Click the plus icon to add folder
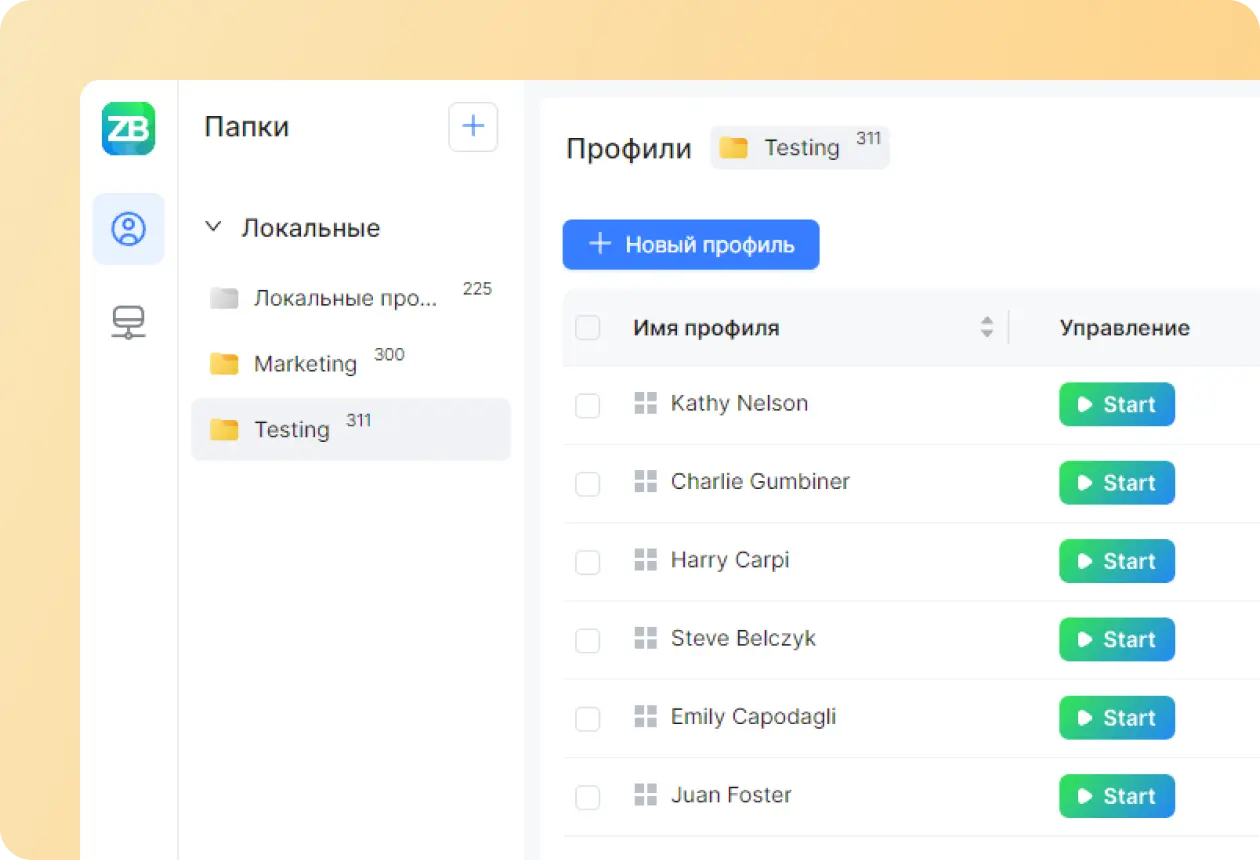Viewport: 1260px width, 860px height. [x=473, y=127]
